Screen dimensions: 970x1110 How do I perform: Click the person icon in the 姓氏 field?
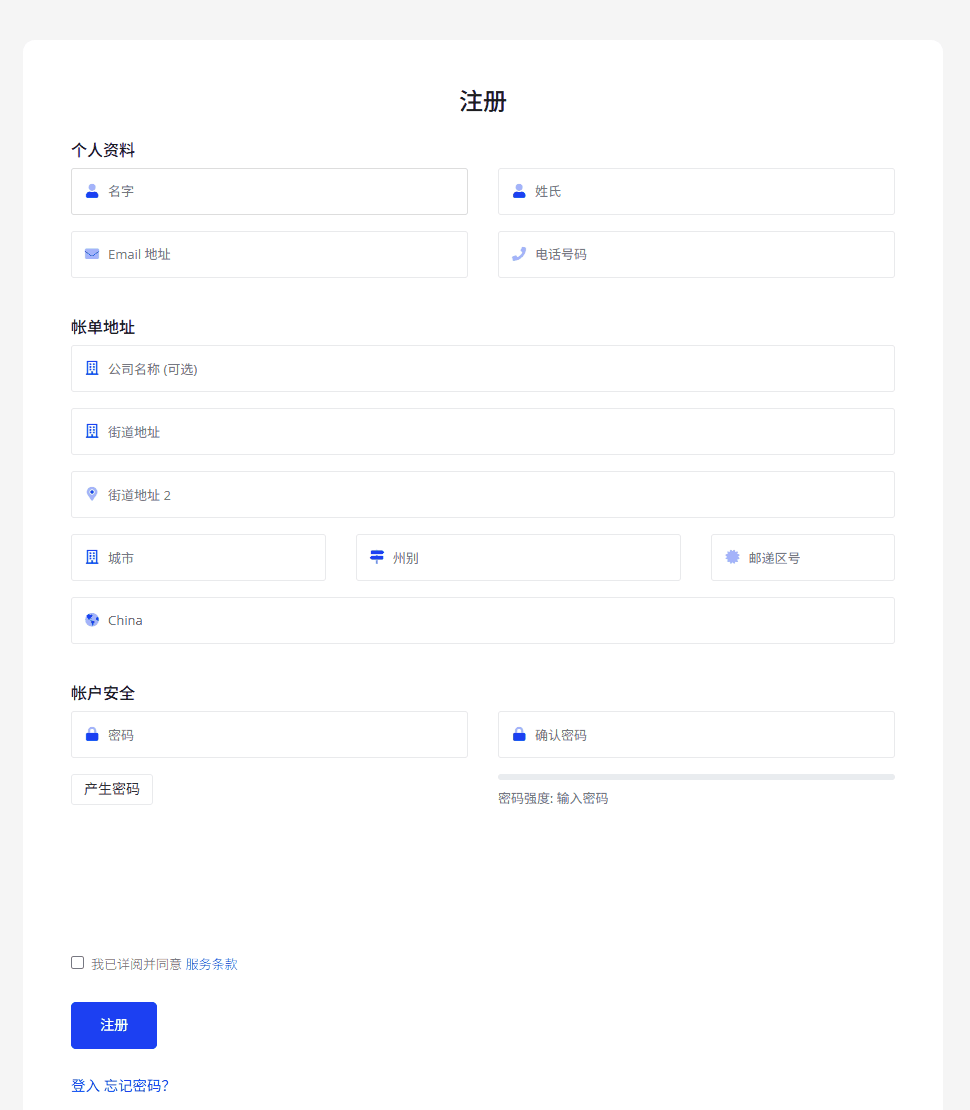[519, 191]
